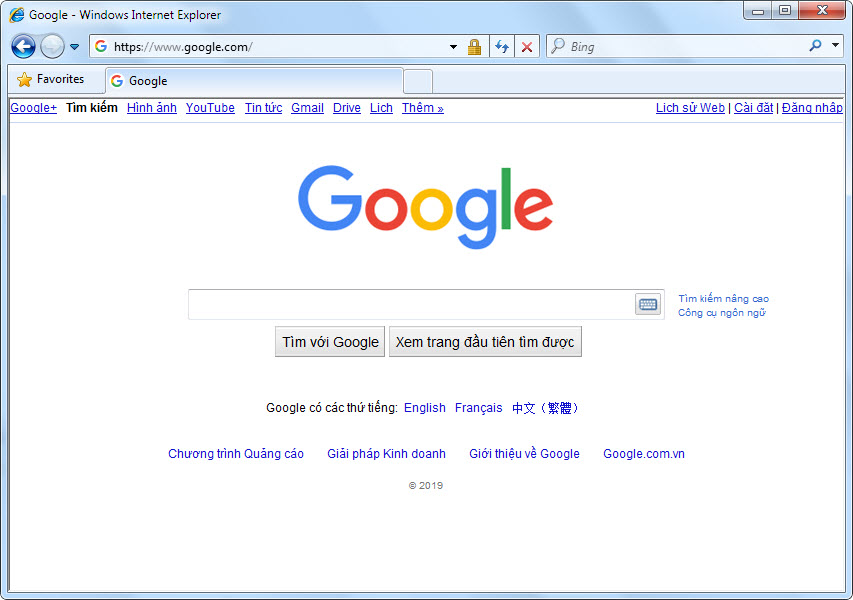Open Công cụ ngôn ngữ link
This screenshot has width=853, height=600.
click(721, 313)
